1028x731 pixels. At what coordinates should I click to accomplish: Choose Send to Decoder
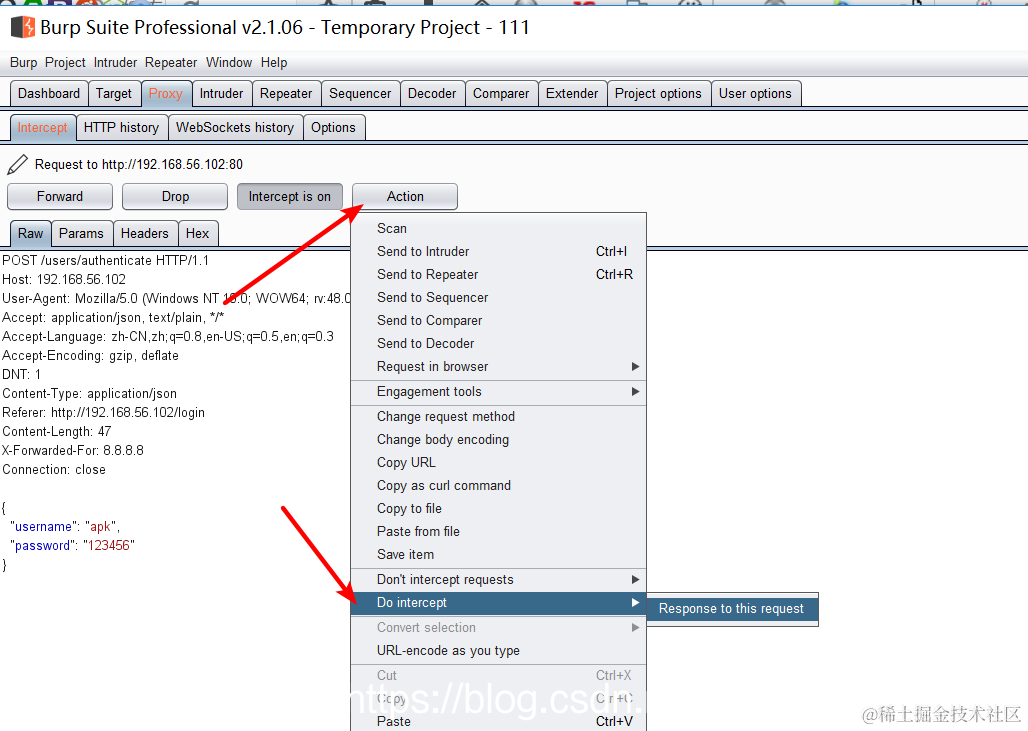pyautogui.click(x=498, y=344)
